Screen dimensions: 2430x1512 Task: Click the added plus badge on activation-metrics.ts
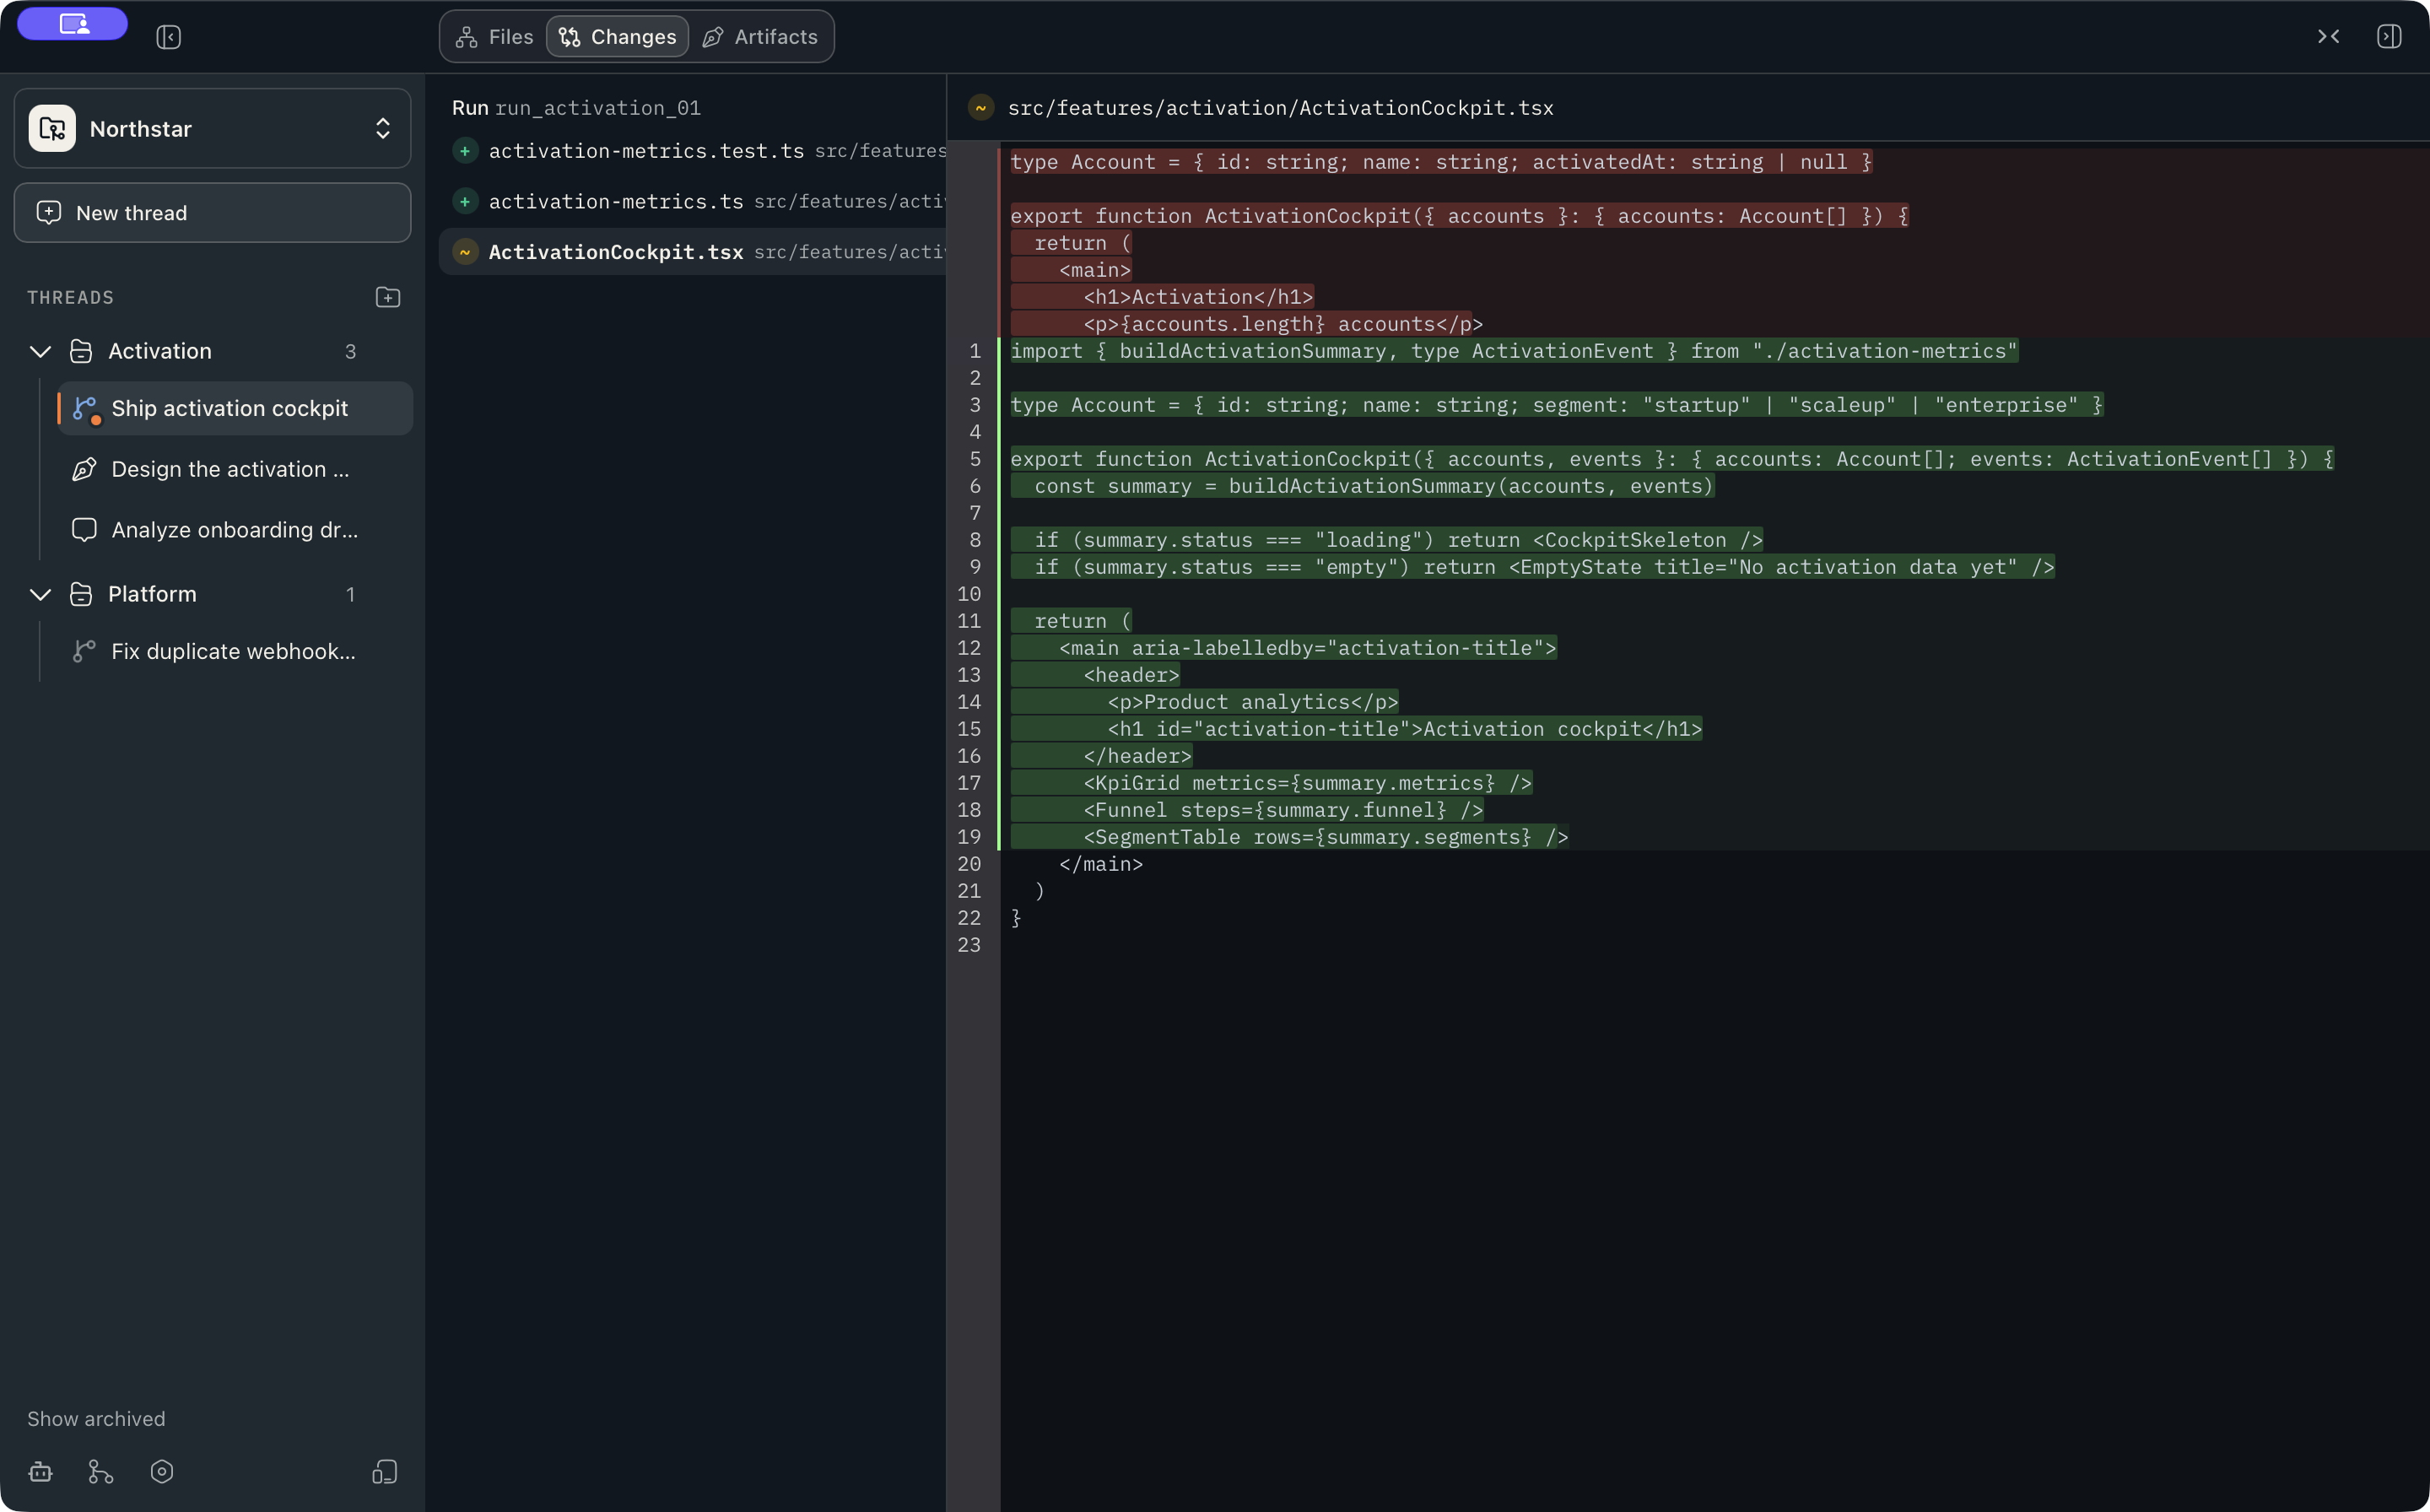click(465, 201)
